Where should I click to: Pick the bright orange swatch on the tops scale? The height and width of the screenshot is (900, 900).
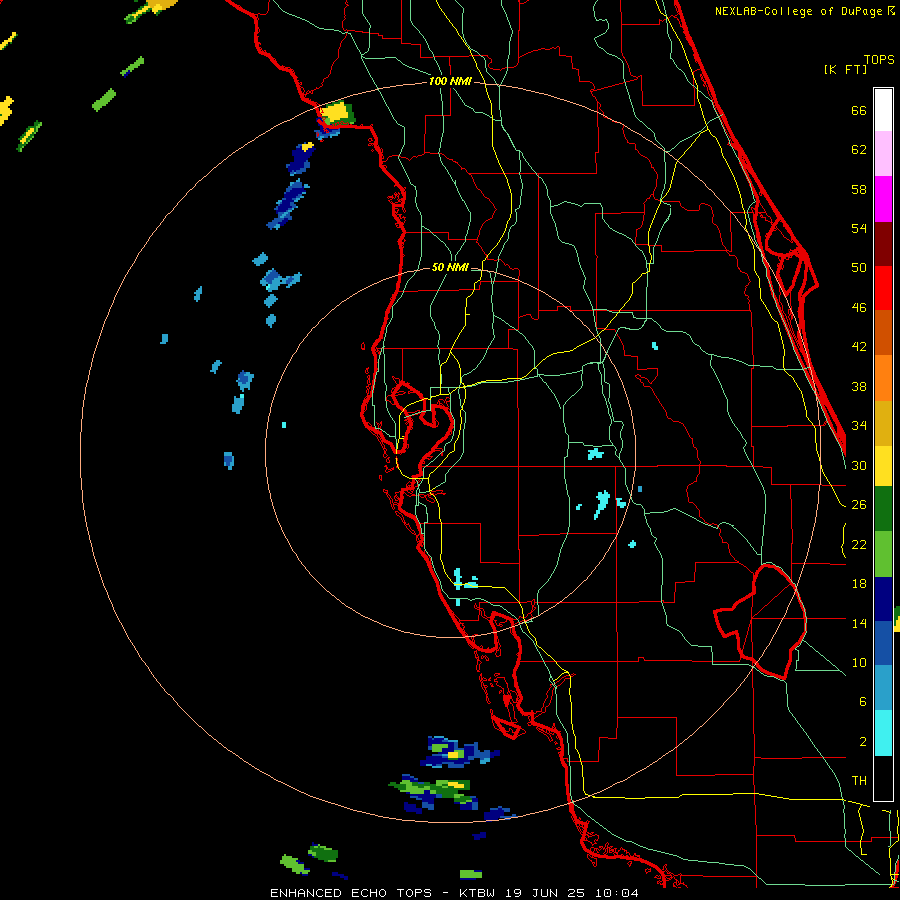883,377
